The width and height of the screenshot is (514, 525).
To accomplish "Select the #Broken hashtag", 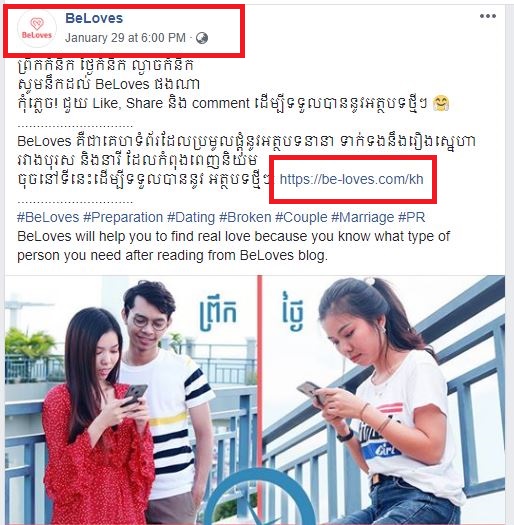I will 245,217.
